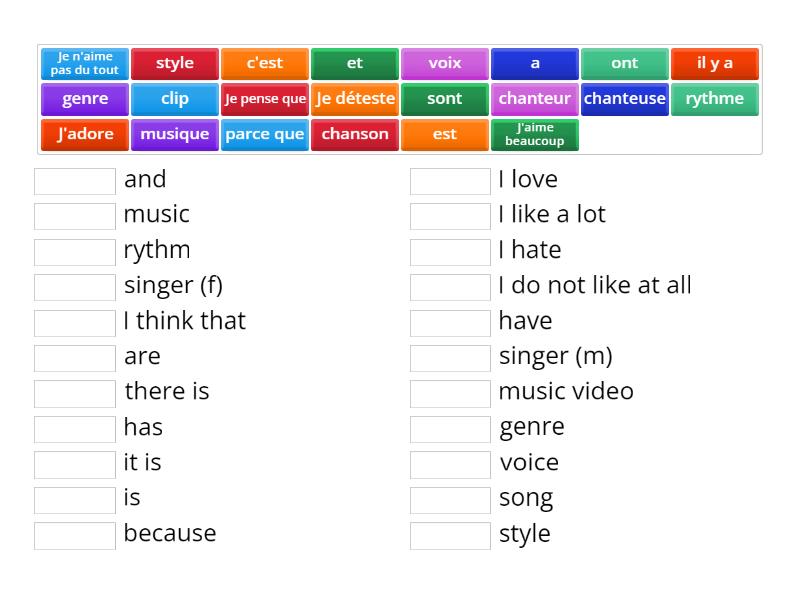Viewport: 800px width, 600px height.
Task: Click the empty box beside 'music video'
Action: point(450,392)
